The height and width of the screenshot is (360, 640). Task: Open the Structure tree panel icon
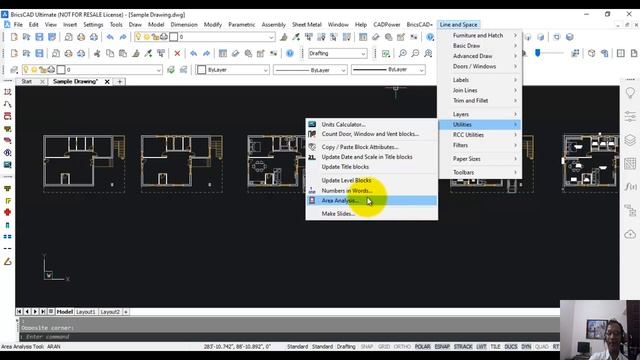click(630, 211)
